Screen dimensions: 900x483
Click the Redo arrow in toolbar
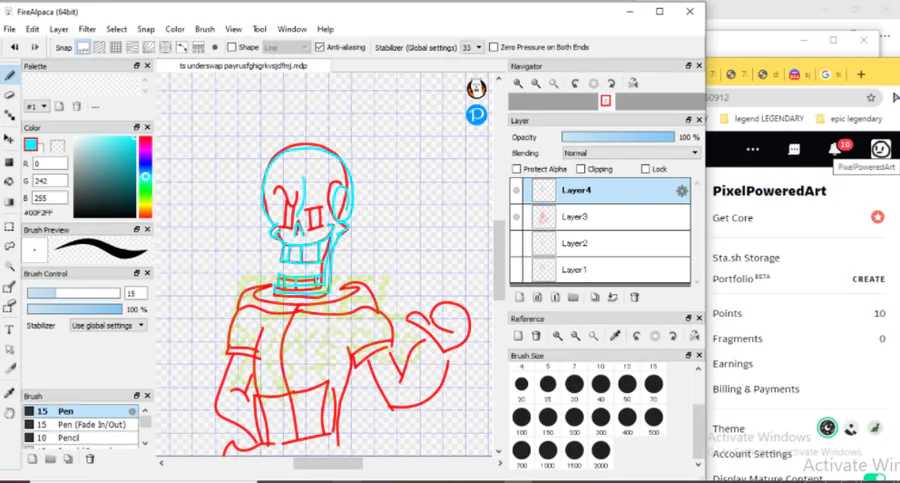[35, 47]
